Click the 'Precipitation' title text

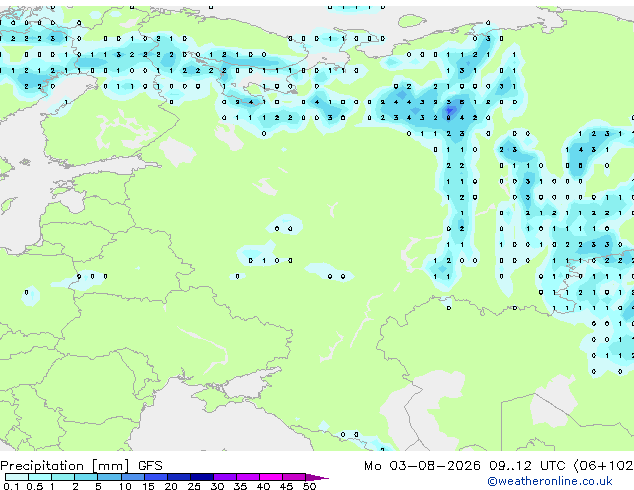point(42,466)
